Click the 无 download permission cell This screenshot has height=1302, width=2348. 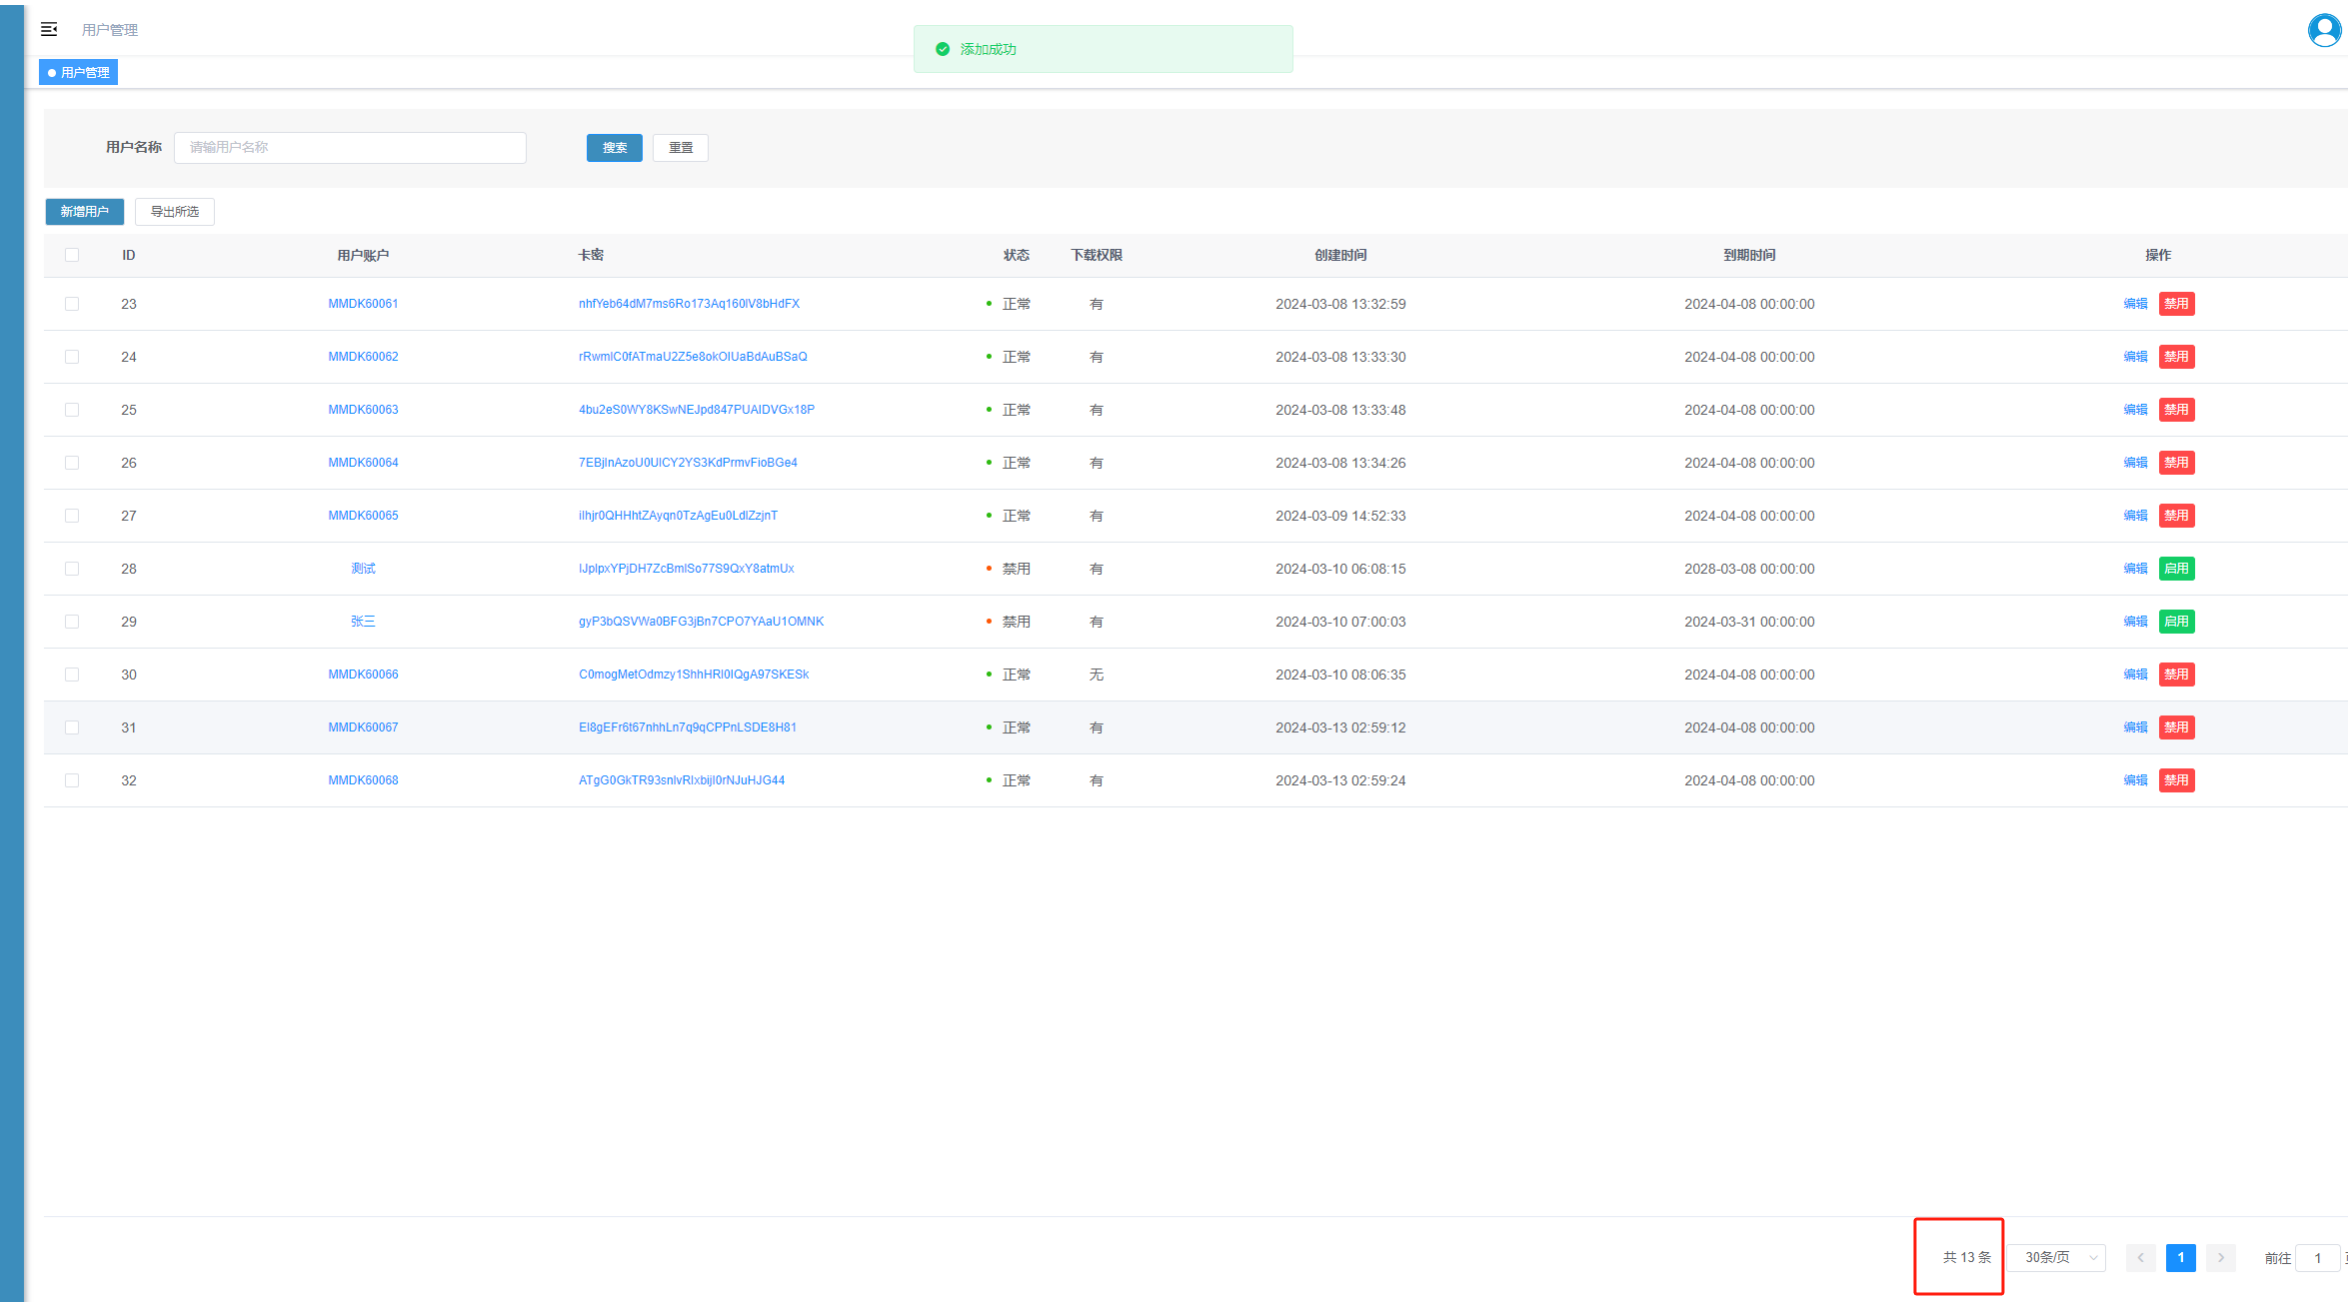(x=1096, y=675)
